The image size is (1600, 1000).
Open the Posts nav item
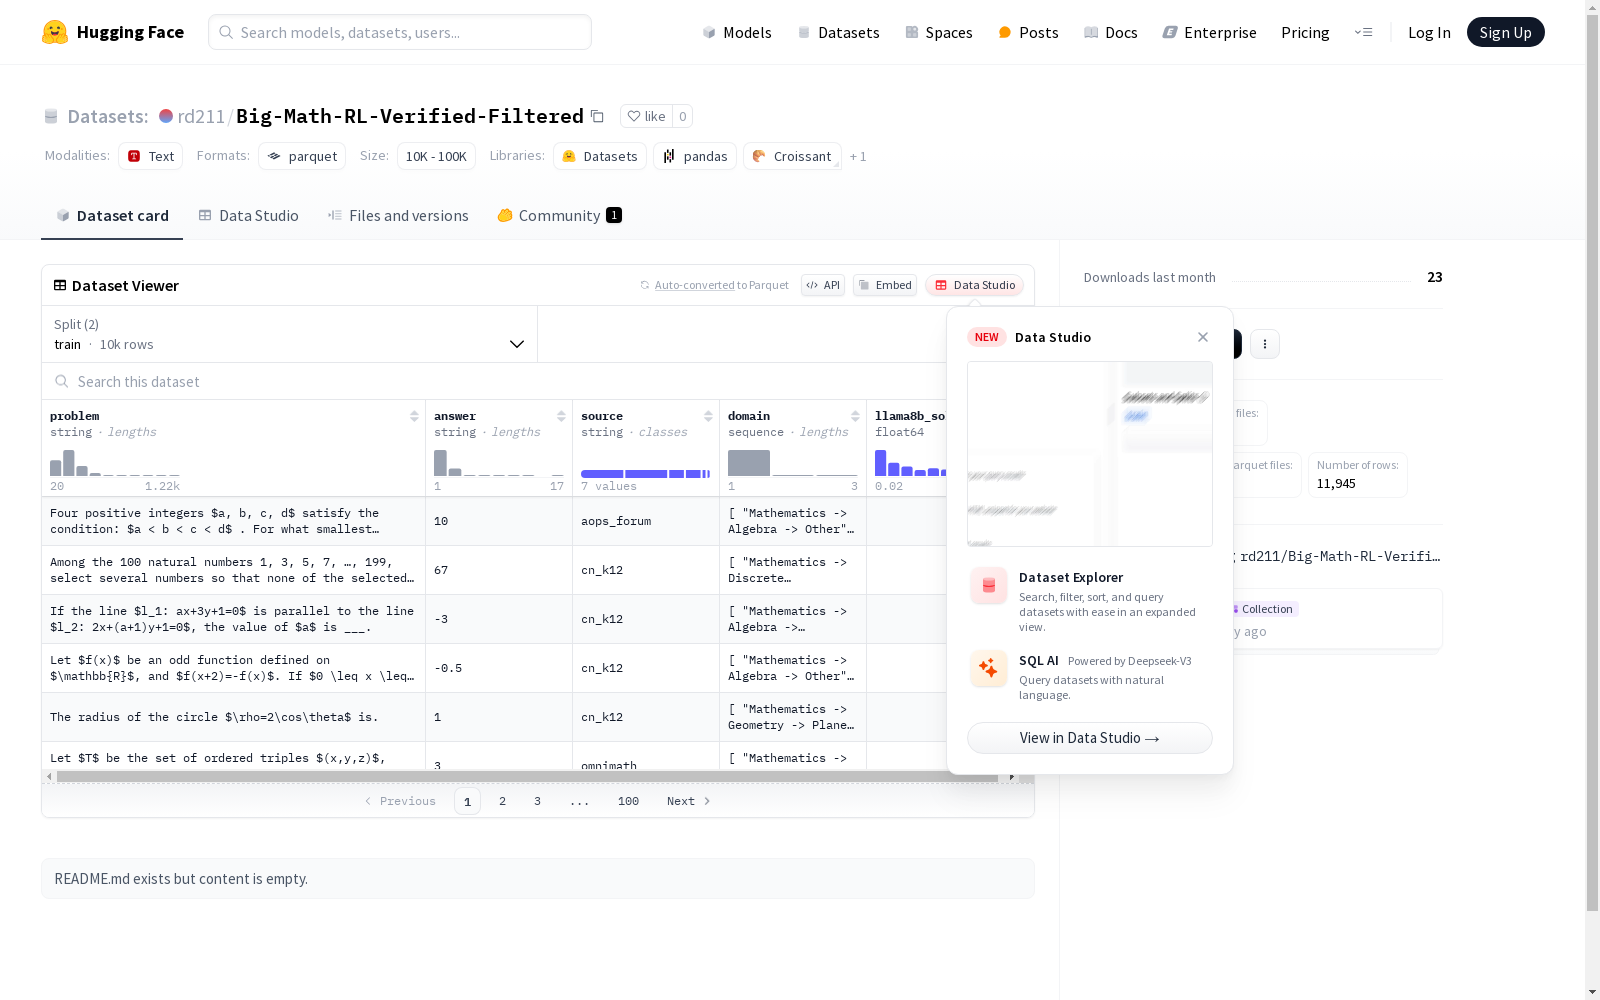point(1028,32)
